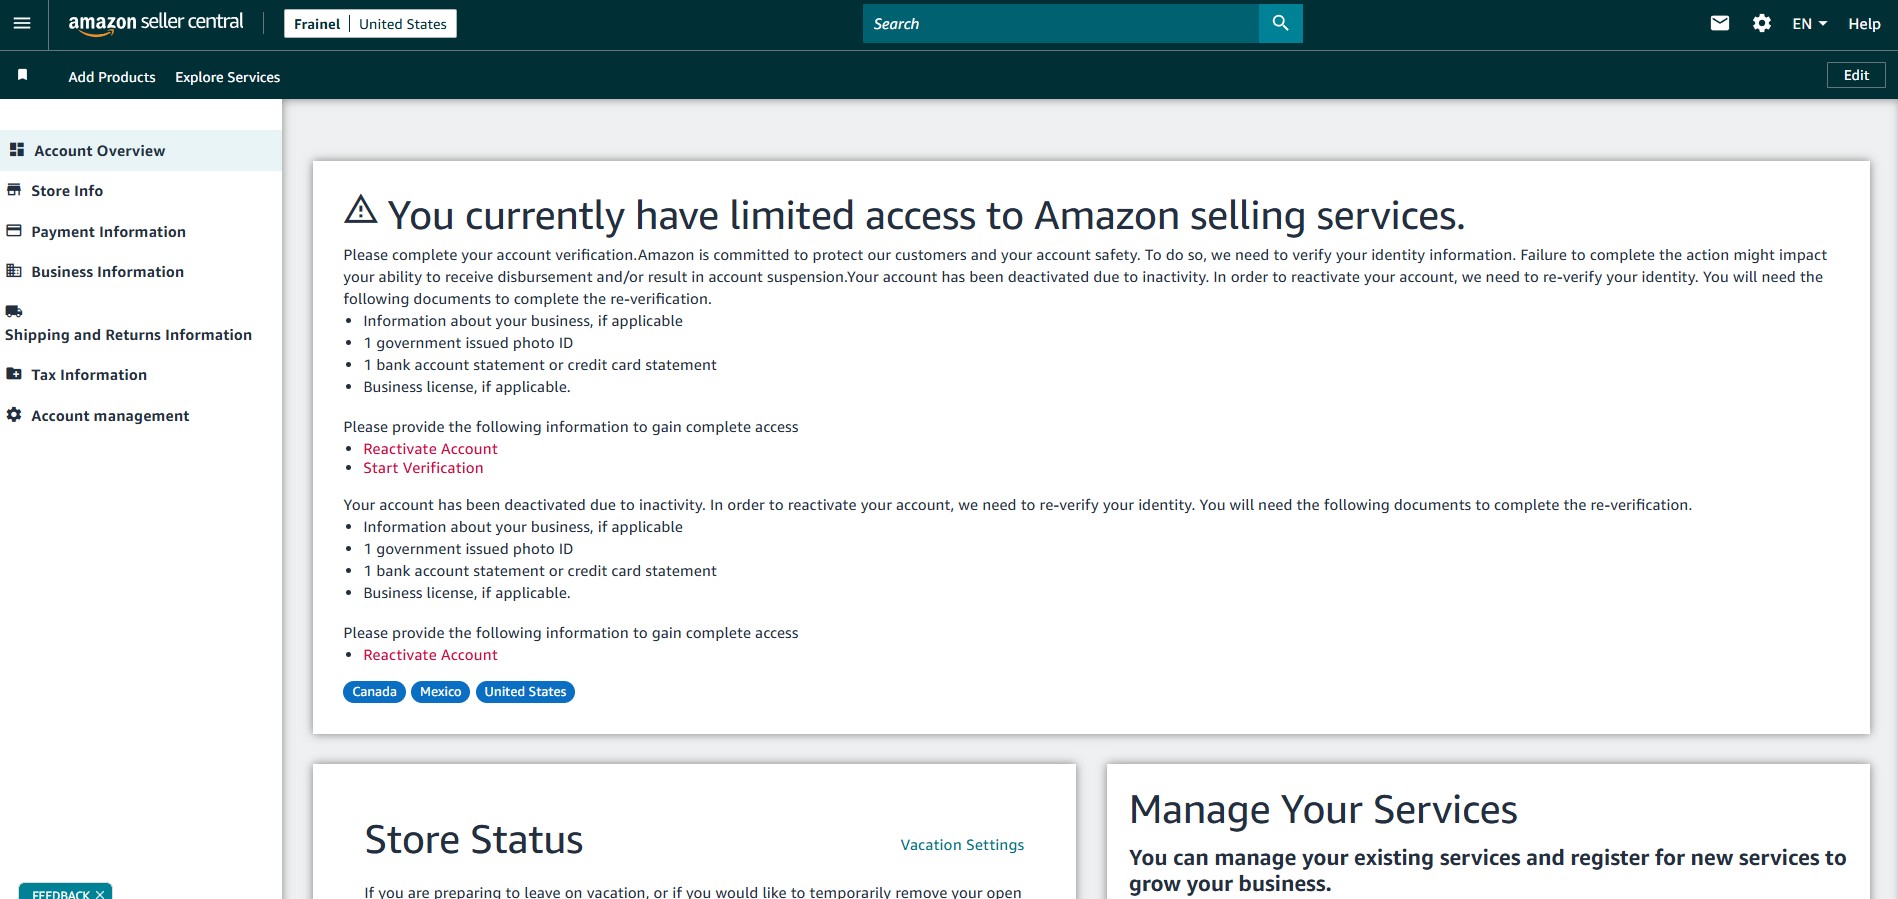The height and width of the screenshot is (899, 1898).
Task: Click the Store Info storefront icon
Action: click(x=14, y=190)
